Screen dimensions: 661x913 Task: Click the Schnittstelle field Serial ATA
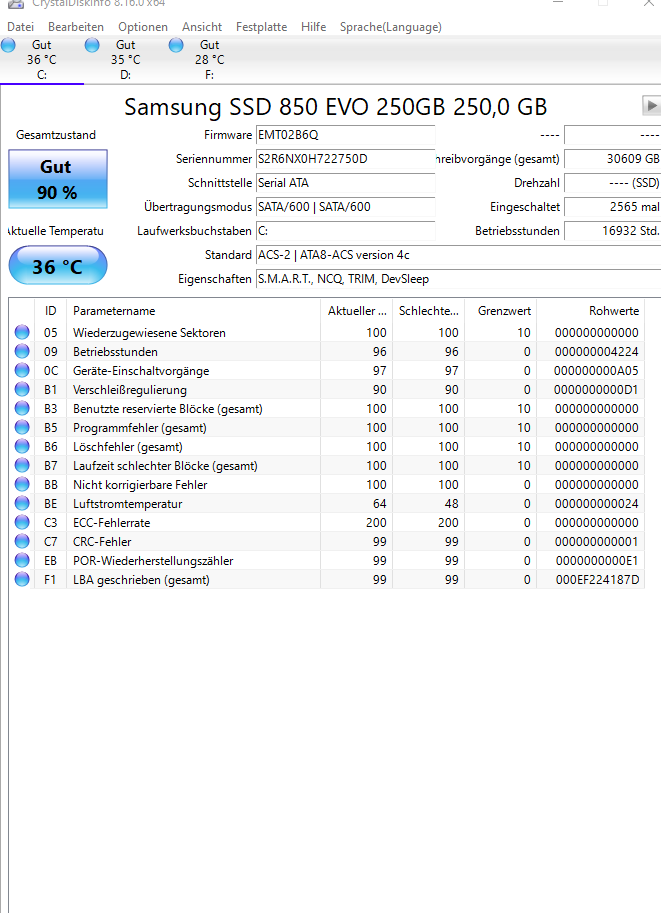click(345, 183)
